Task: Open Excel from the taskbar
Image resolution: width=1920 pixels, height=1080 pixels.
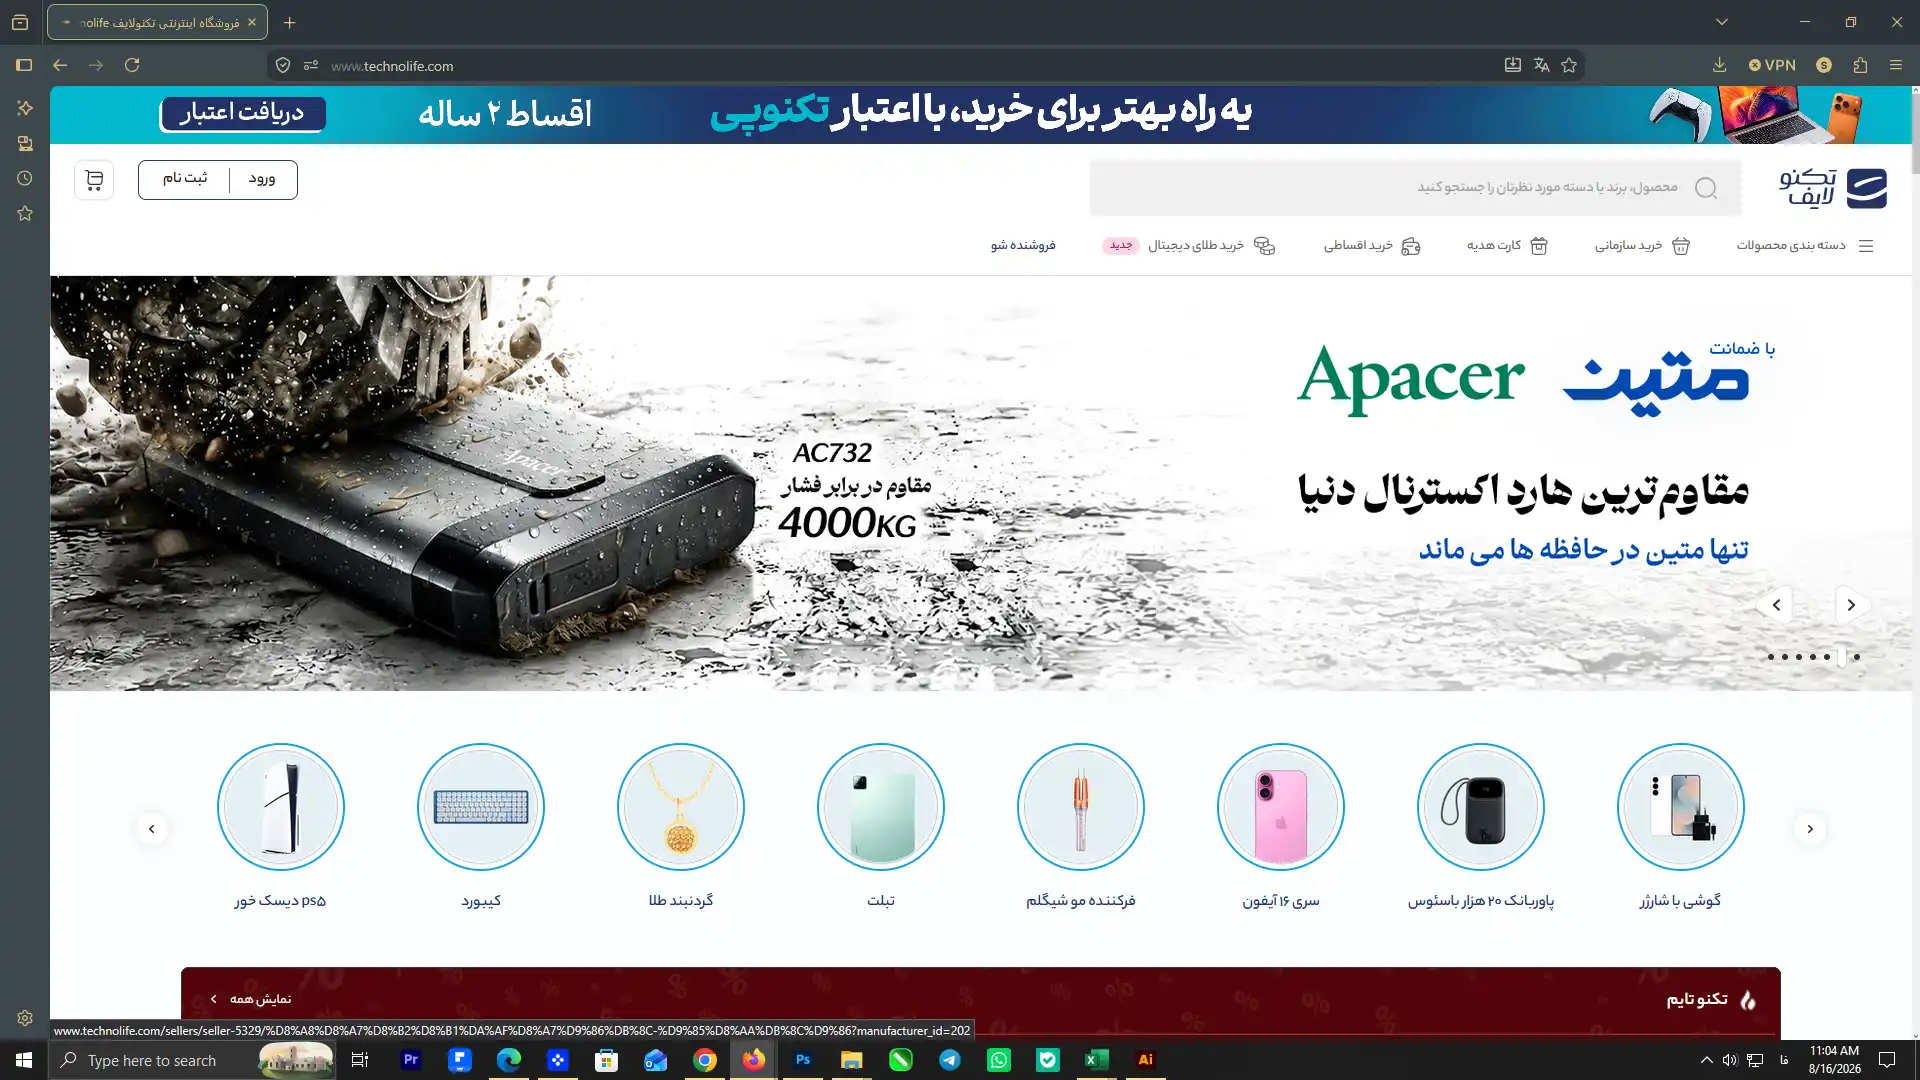Action: [x=1097, y=1060]
